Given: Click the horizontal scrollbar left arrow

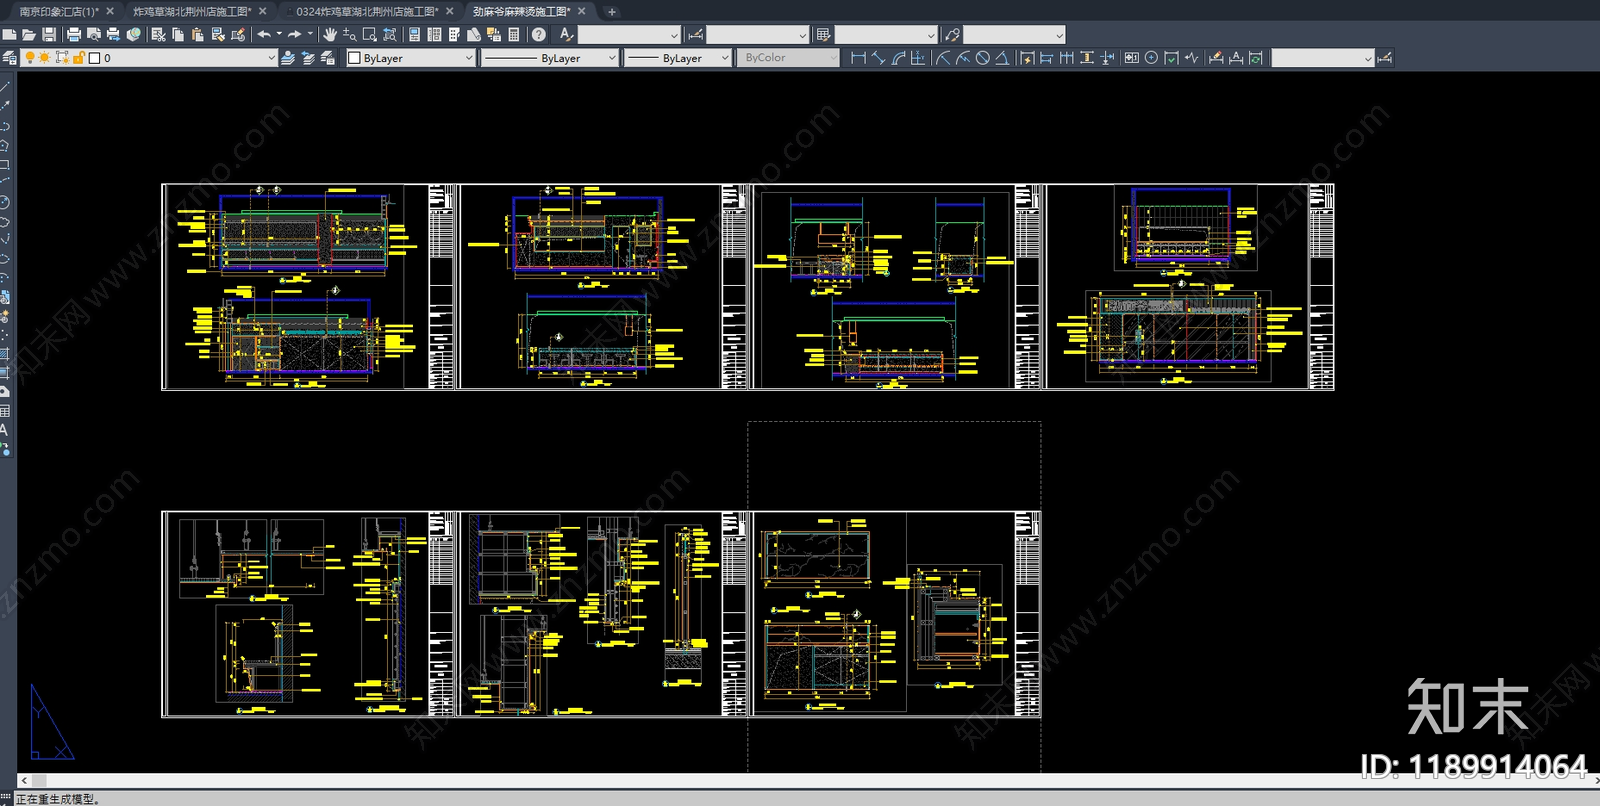Looking at the screenshot, I should [x=24, y=780].
